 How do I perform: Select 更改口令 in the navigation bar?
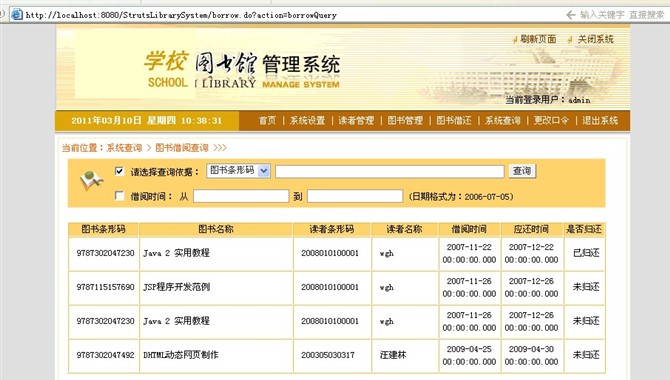pos(551,121)
